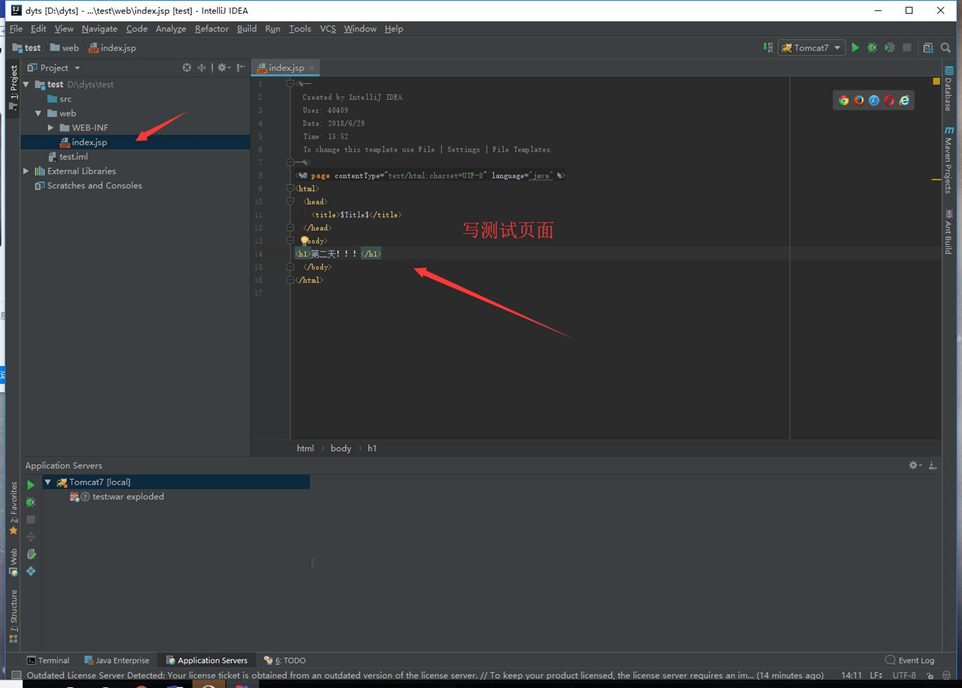Image resolution: width=962 pixels, height=688 pixels.
Task: Open the Database side panel
Action: point(949,88)
